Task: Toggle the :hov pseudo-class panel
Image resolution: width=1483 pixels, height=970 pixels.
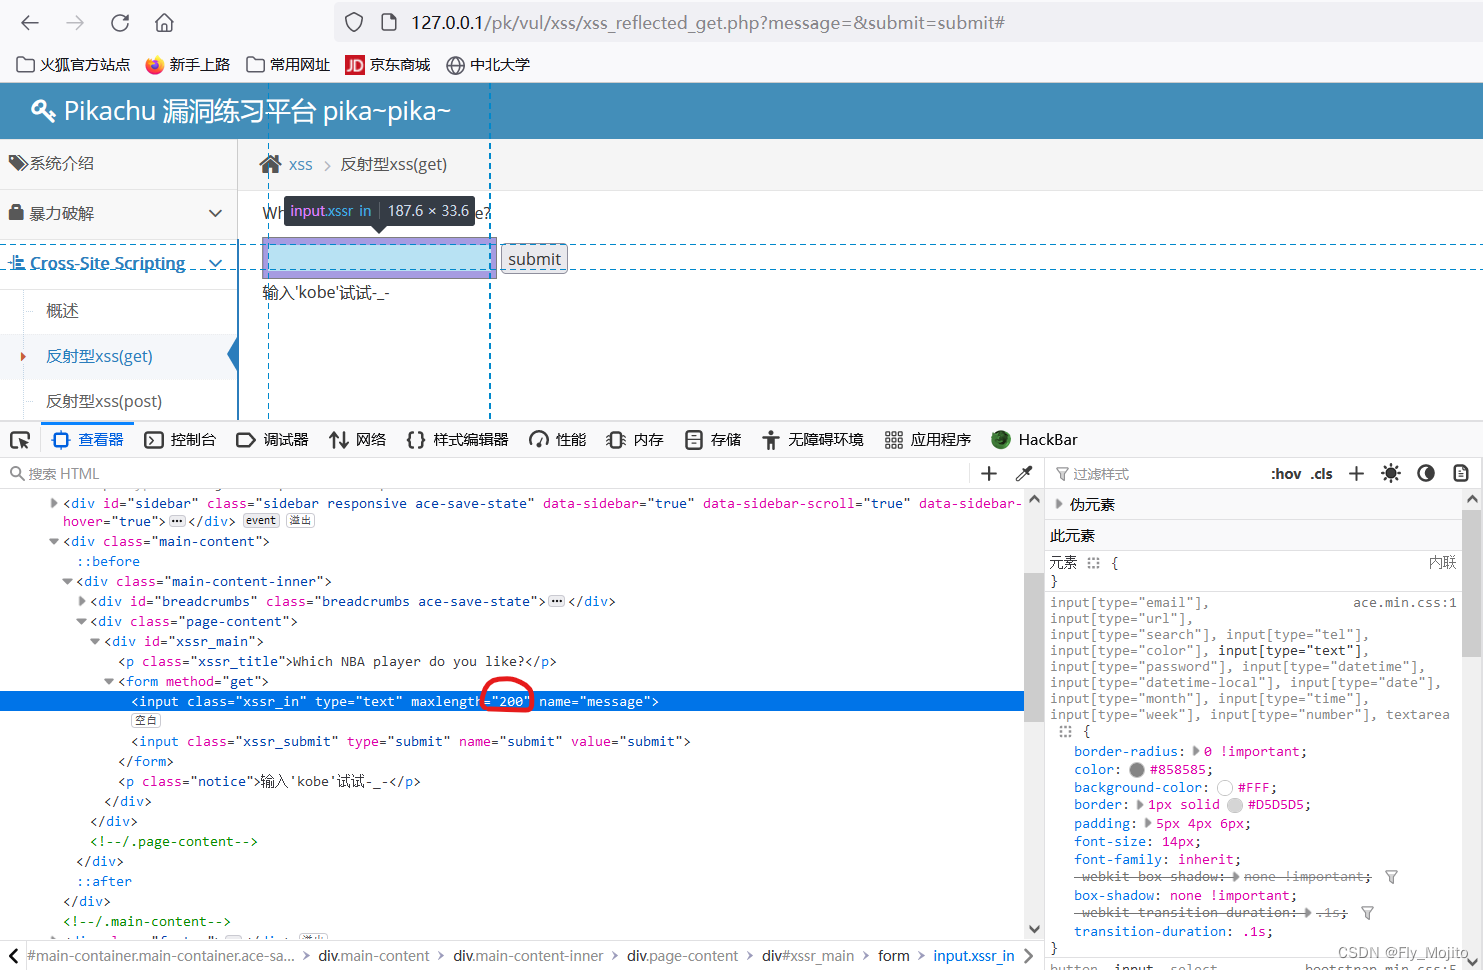Action: point(1286,474)
